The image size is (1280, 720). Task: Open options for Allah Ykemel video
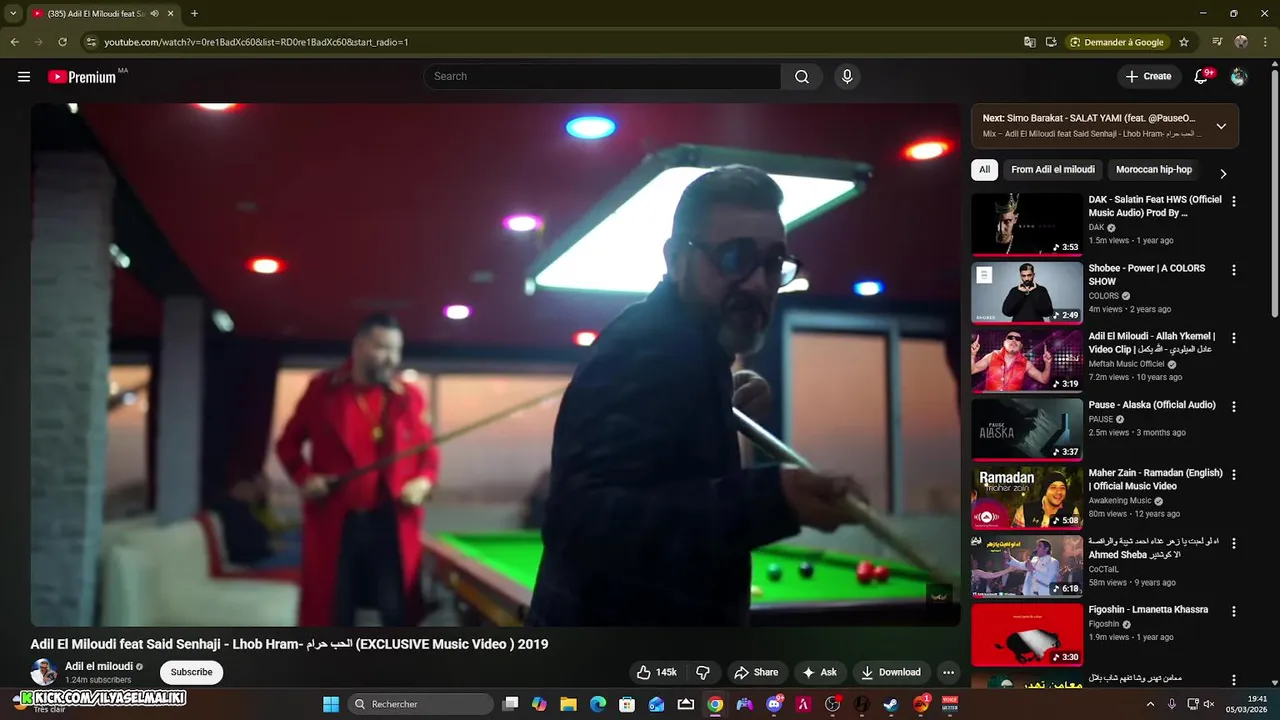1233,338
